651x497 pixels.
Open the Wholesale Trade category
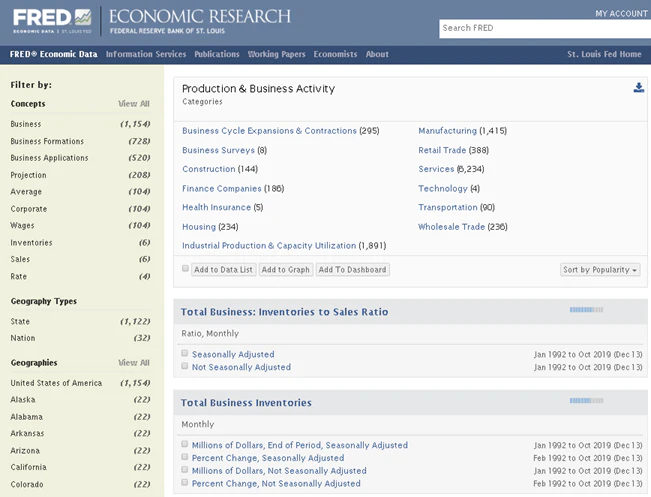(x=452, y=227)
